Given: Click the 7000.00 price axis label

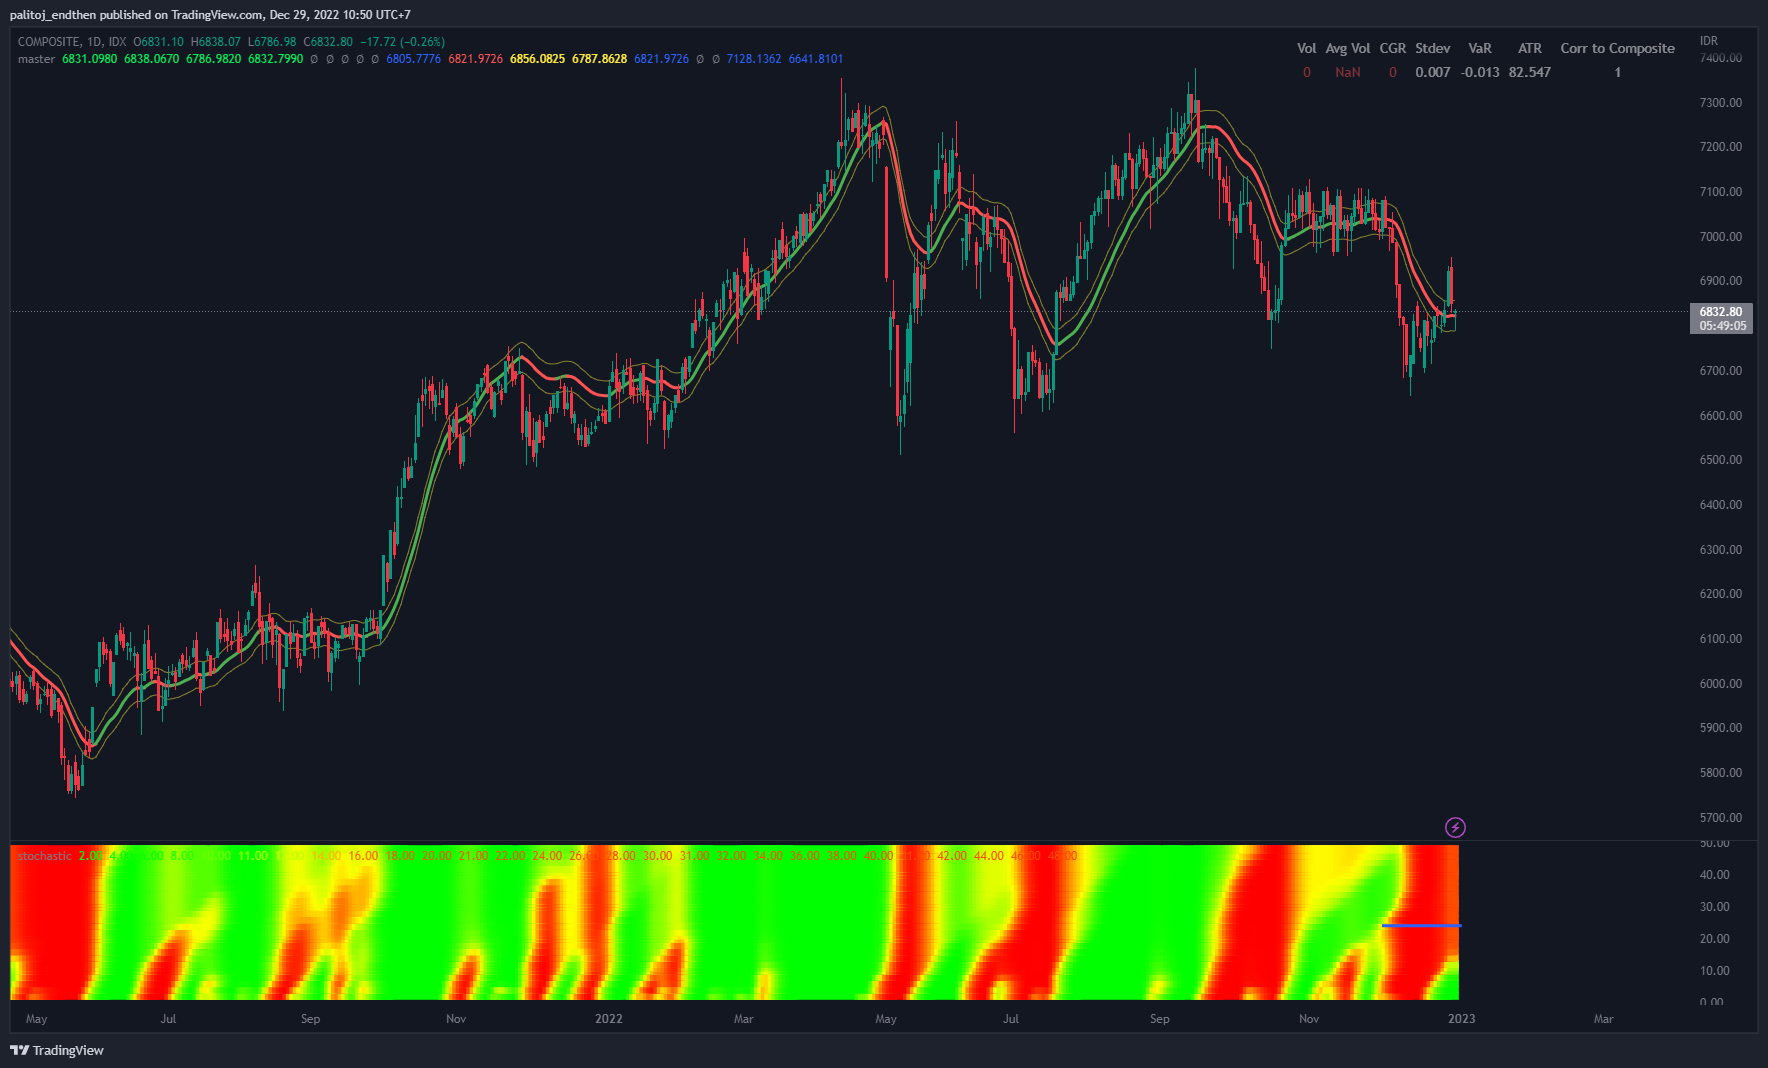Looking at the screenshot, I should click(x=1720, y=236).
